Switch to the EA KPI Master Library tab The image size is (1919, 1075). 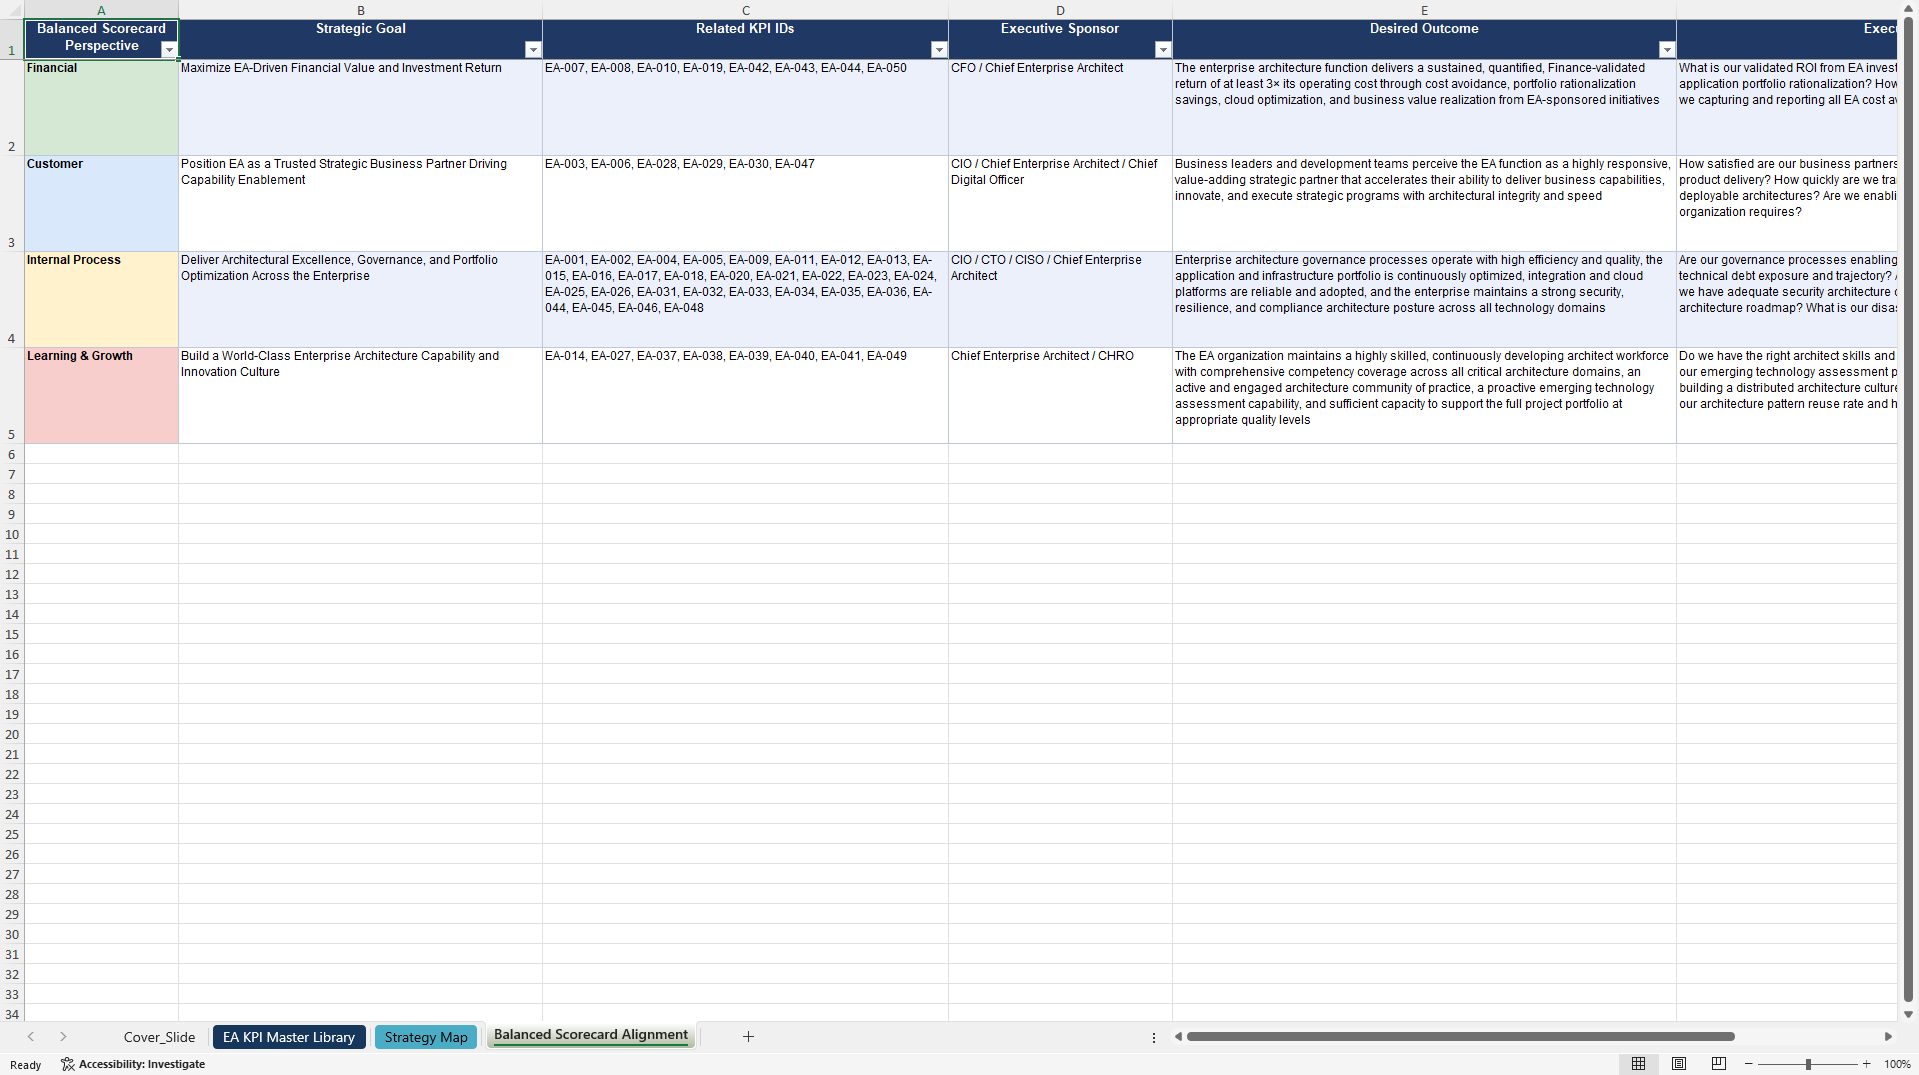point(289,1037)
